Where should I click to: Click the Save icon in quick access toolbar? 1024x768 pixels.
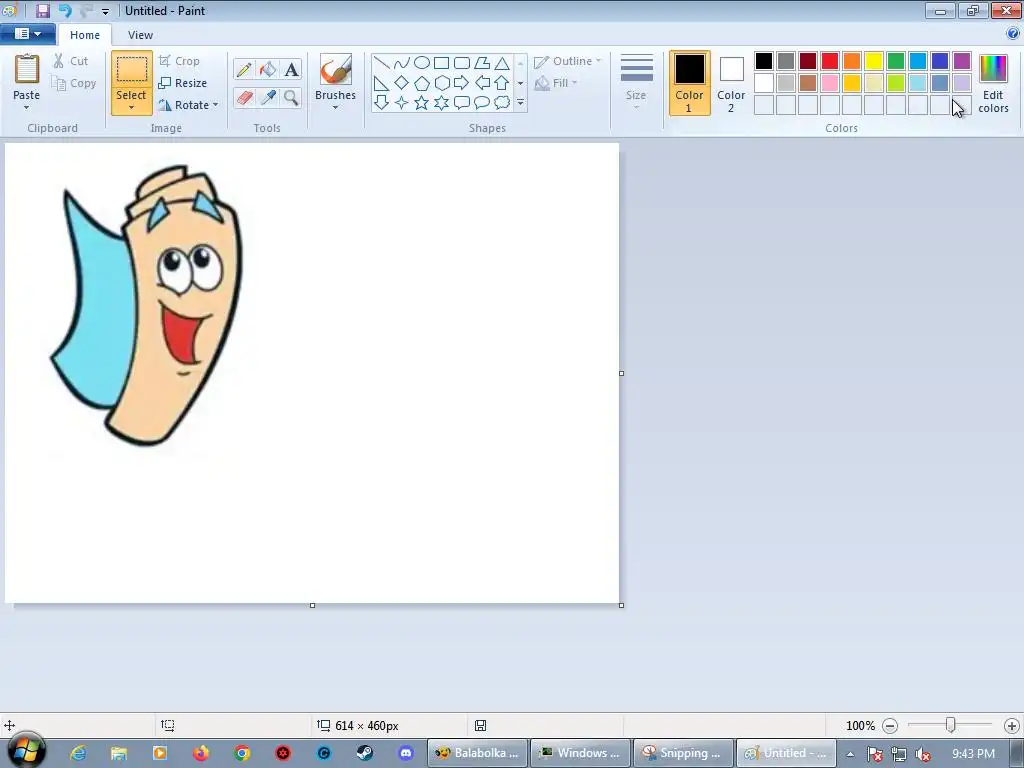[42, 10]
